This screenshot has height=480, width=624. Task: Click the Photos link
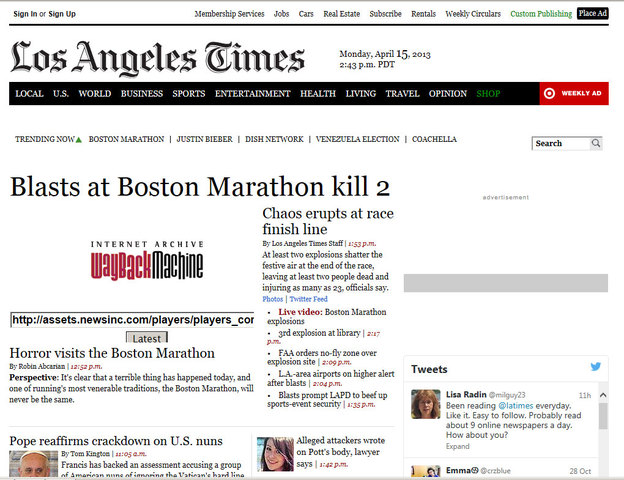[x=273, y=299]
